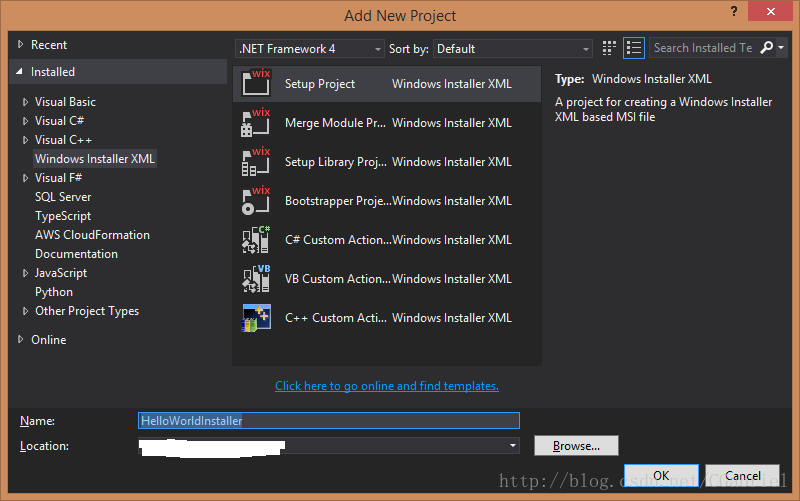
Task: Click the Name field with HelloWorldInstaller
Action: 329,420
